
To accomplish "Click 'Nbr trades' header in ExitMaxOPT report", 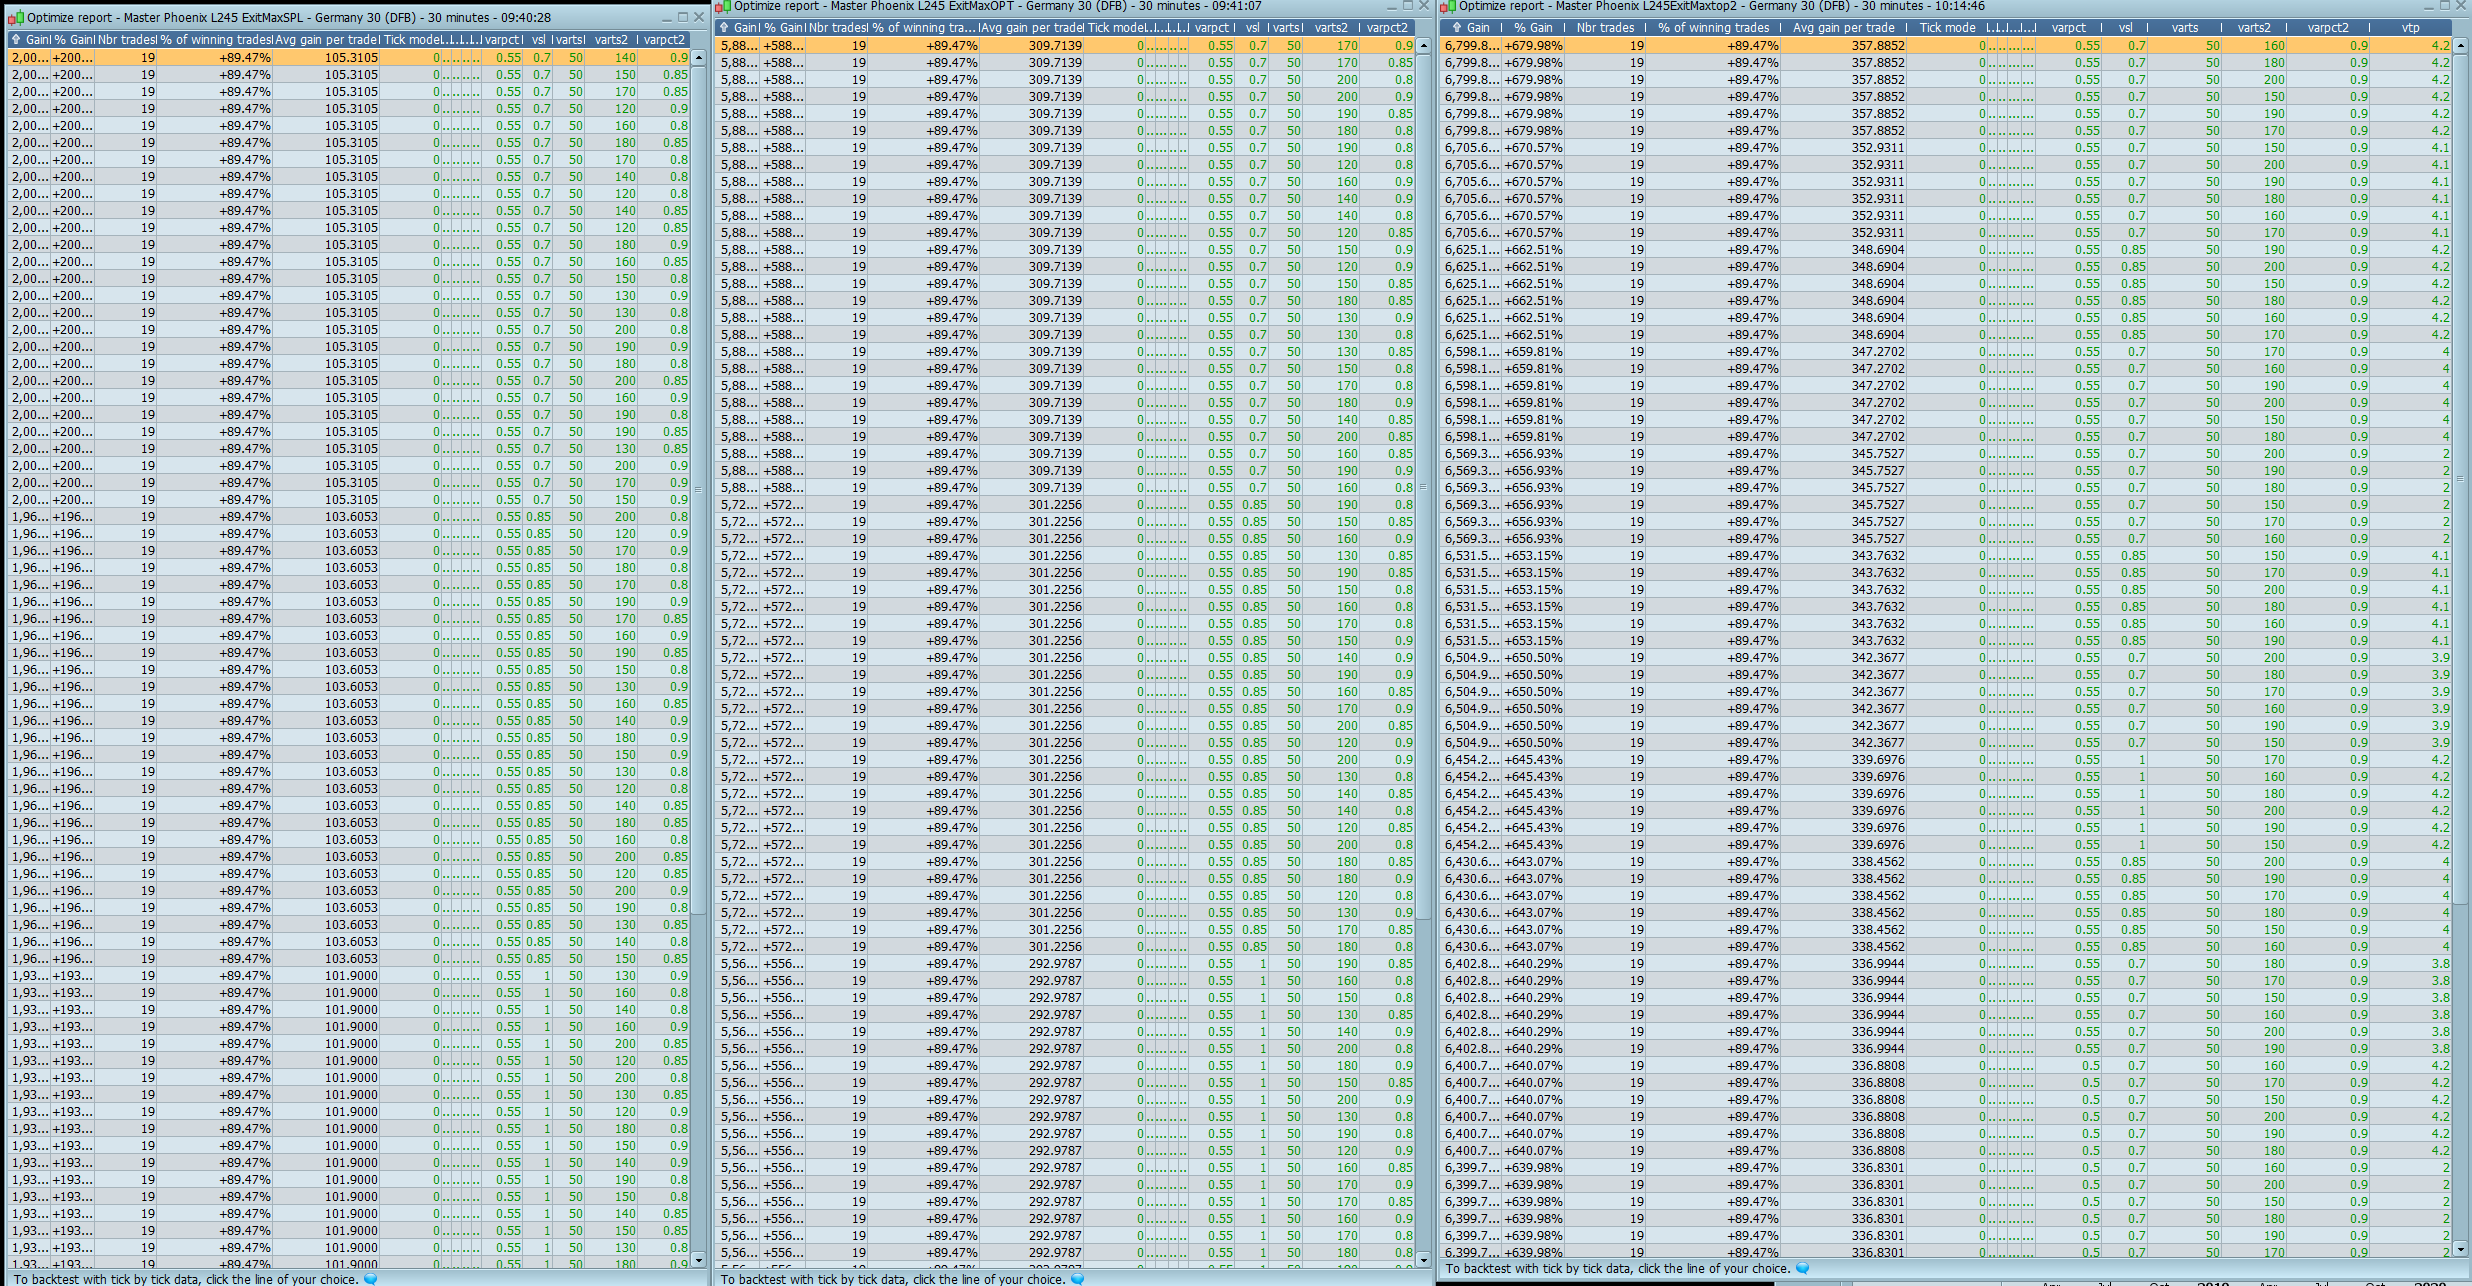I will tap(837, 28).
